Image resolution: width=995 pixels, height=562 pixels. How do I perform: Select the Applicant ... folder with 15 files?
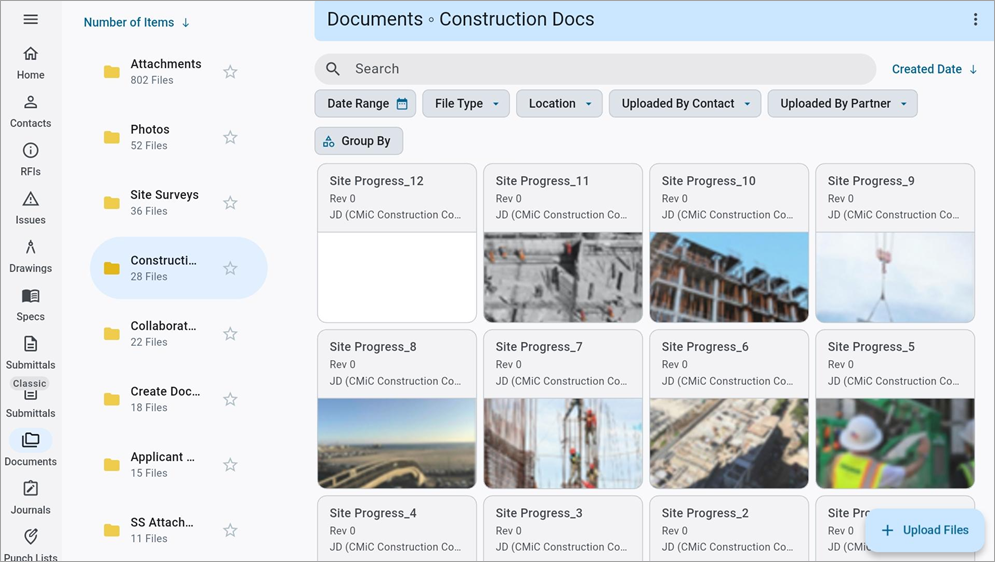(x=178, y=464)
